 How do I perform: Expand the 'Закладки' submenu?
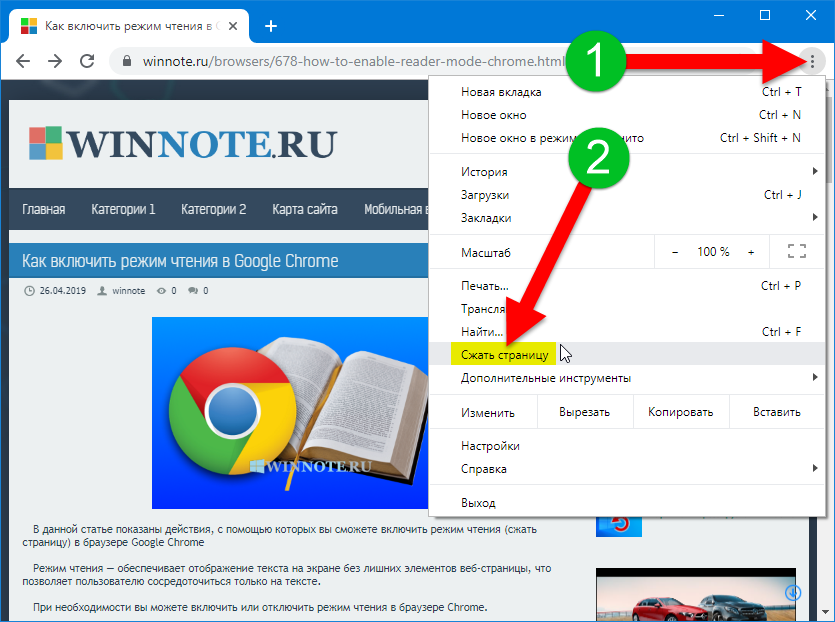627,217
